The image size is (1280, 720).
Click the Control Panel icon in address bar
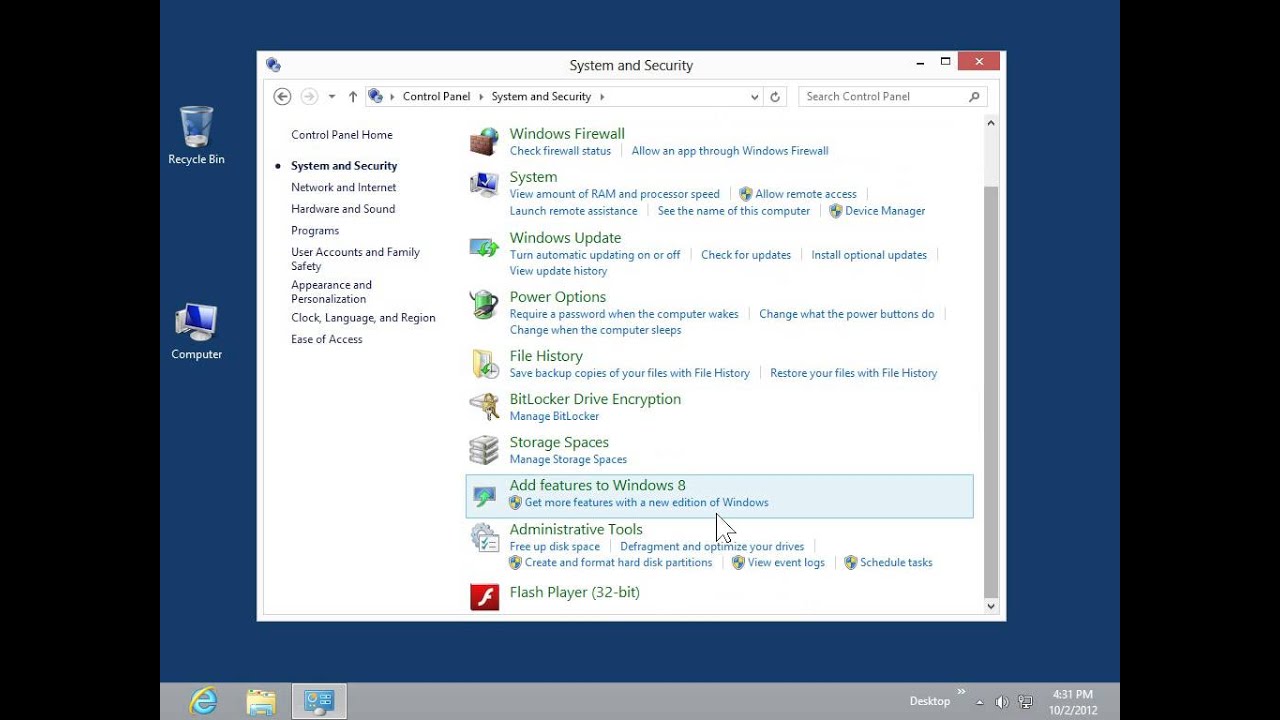point(376,96)
